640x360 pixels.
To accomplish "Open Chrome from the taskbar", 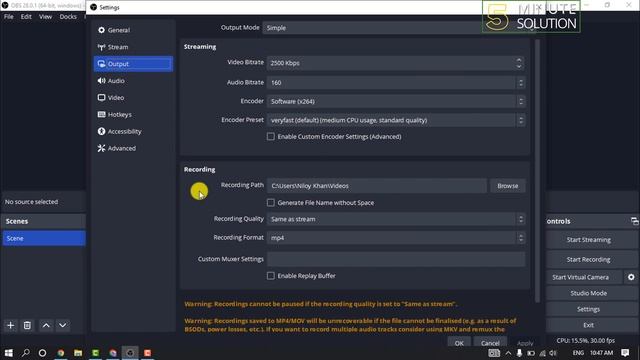I will (x=61, y=353).
